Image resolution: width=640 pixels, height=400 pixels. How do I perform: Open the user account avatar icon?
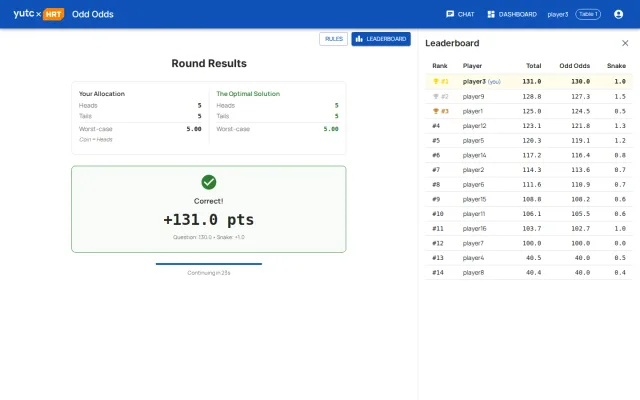(x=618, y=14)
